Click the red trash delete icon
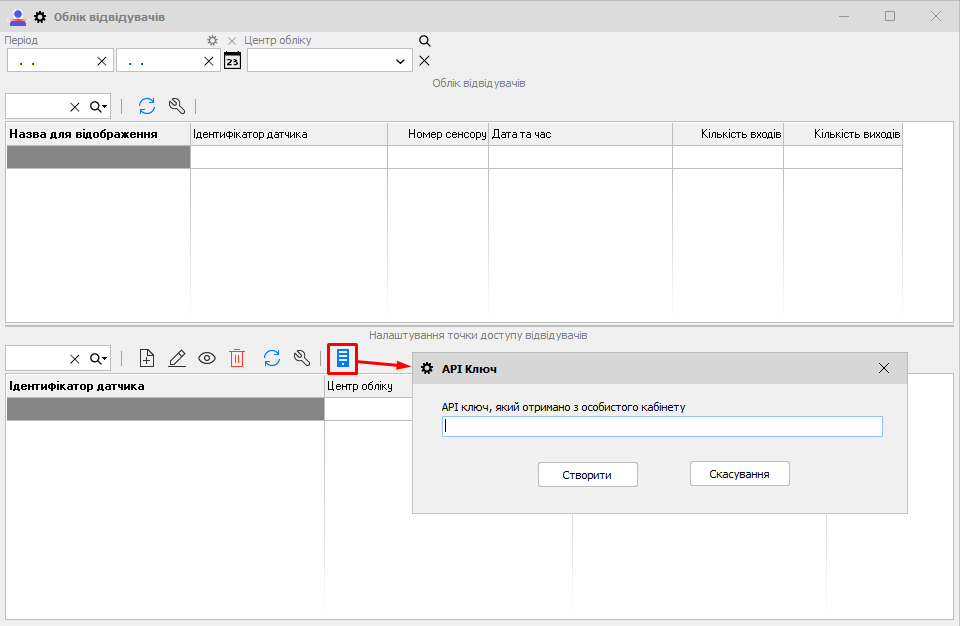Image resolution: width=960 pixels, height=626 pixels. pyautogui.click(x=237, y=358)
